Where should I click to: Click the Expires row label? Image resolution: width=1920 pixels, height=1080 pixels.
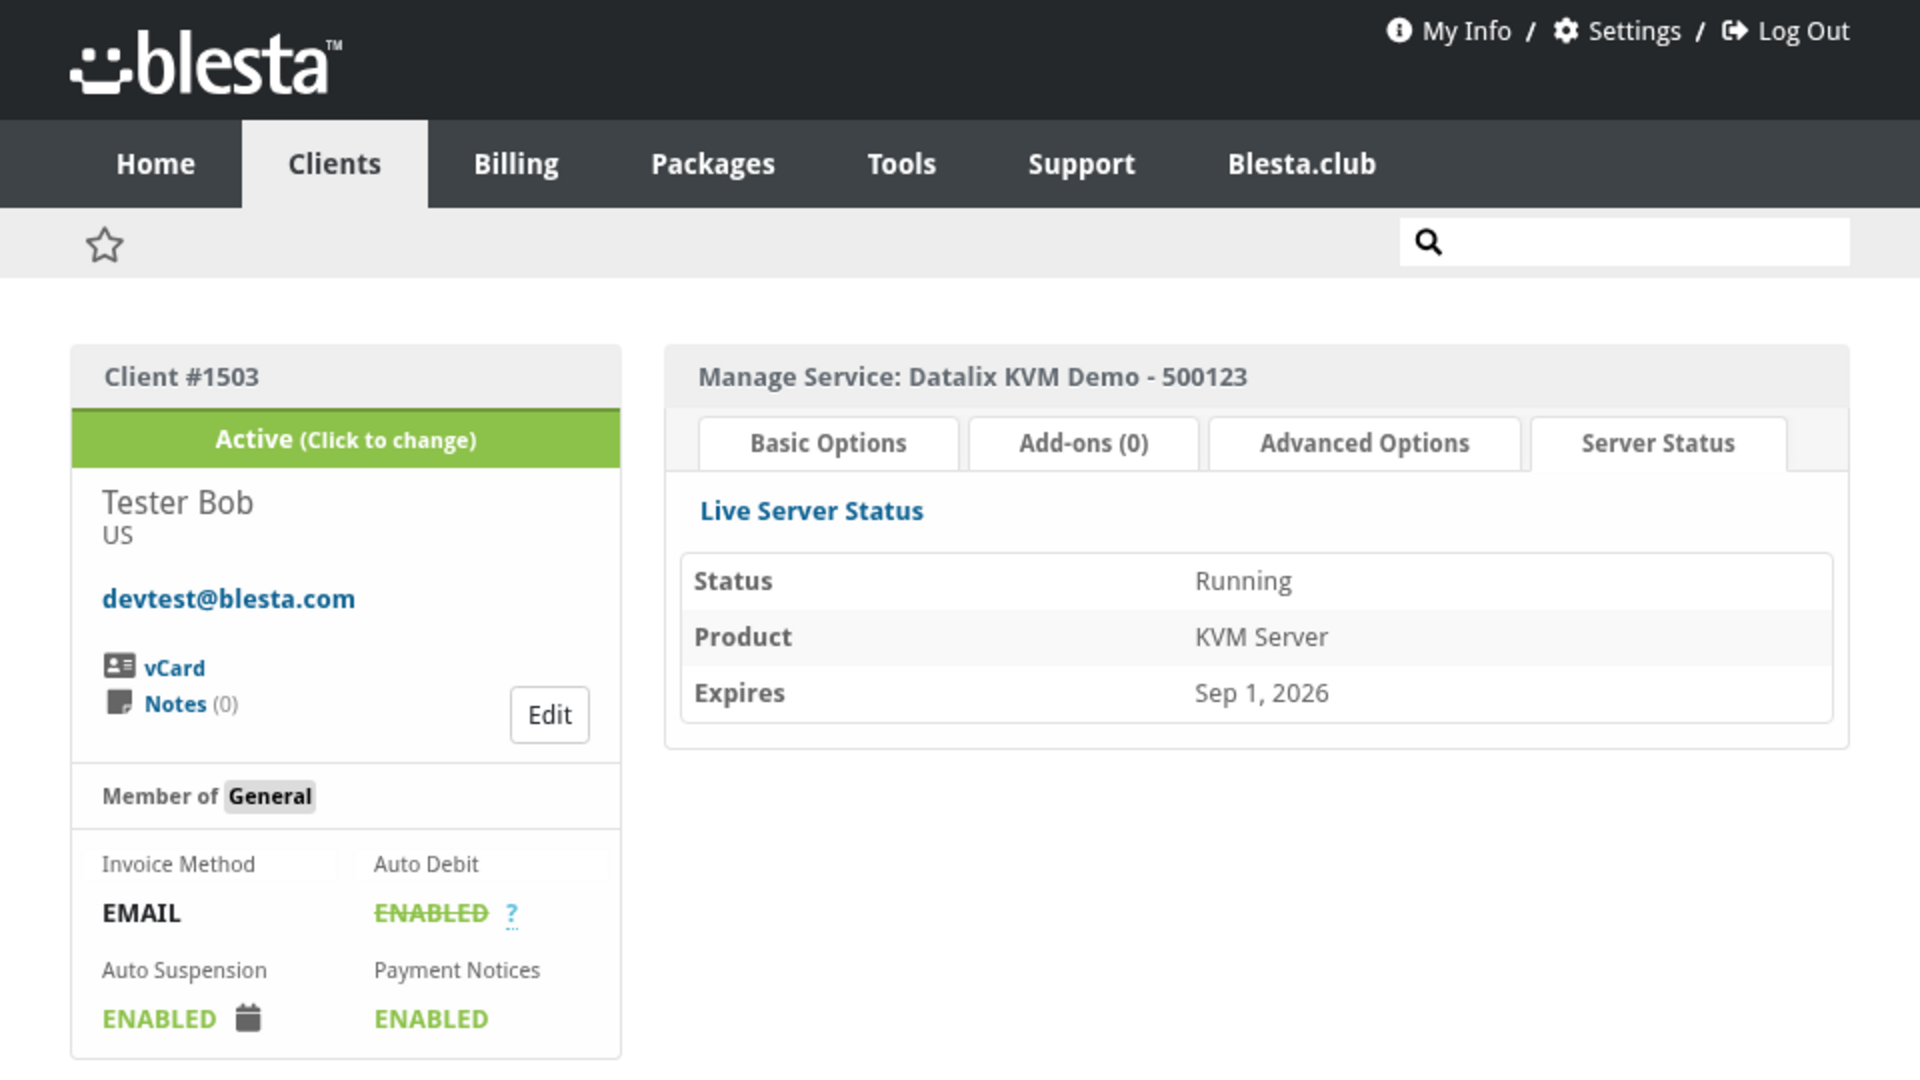pyautogui.click(x=739, y=693)
